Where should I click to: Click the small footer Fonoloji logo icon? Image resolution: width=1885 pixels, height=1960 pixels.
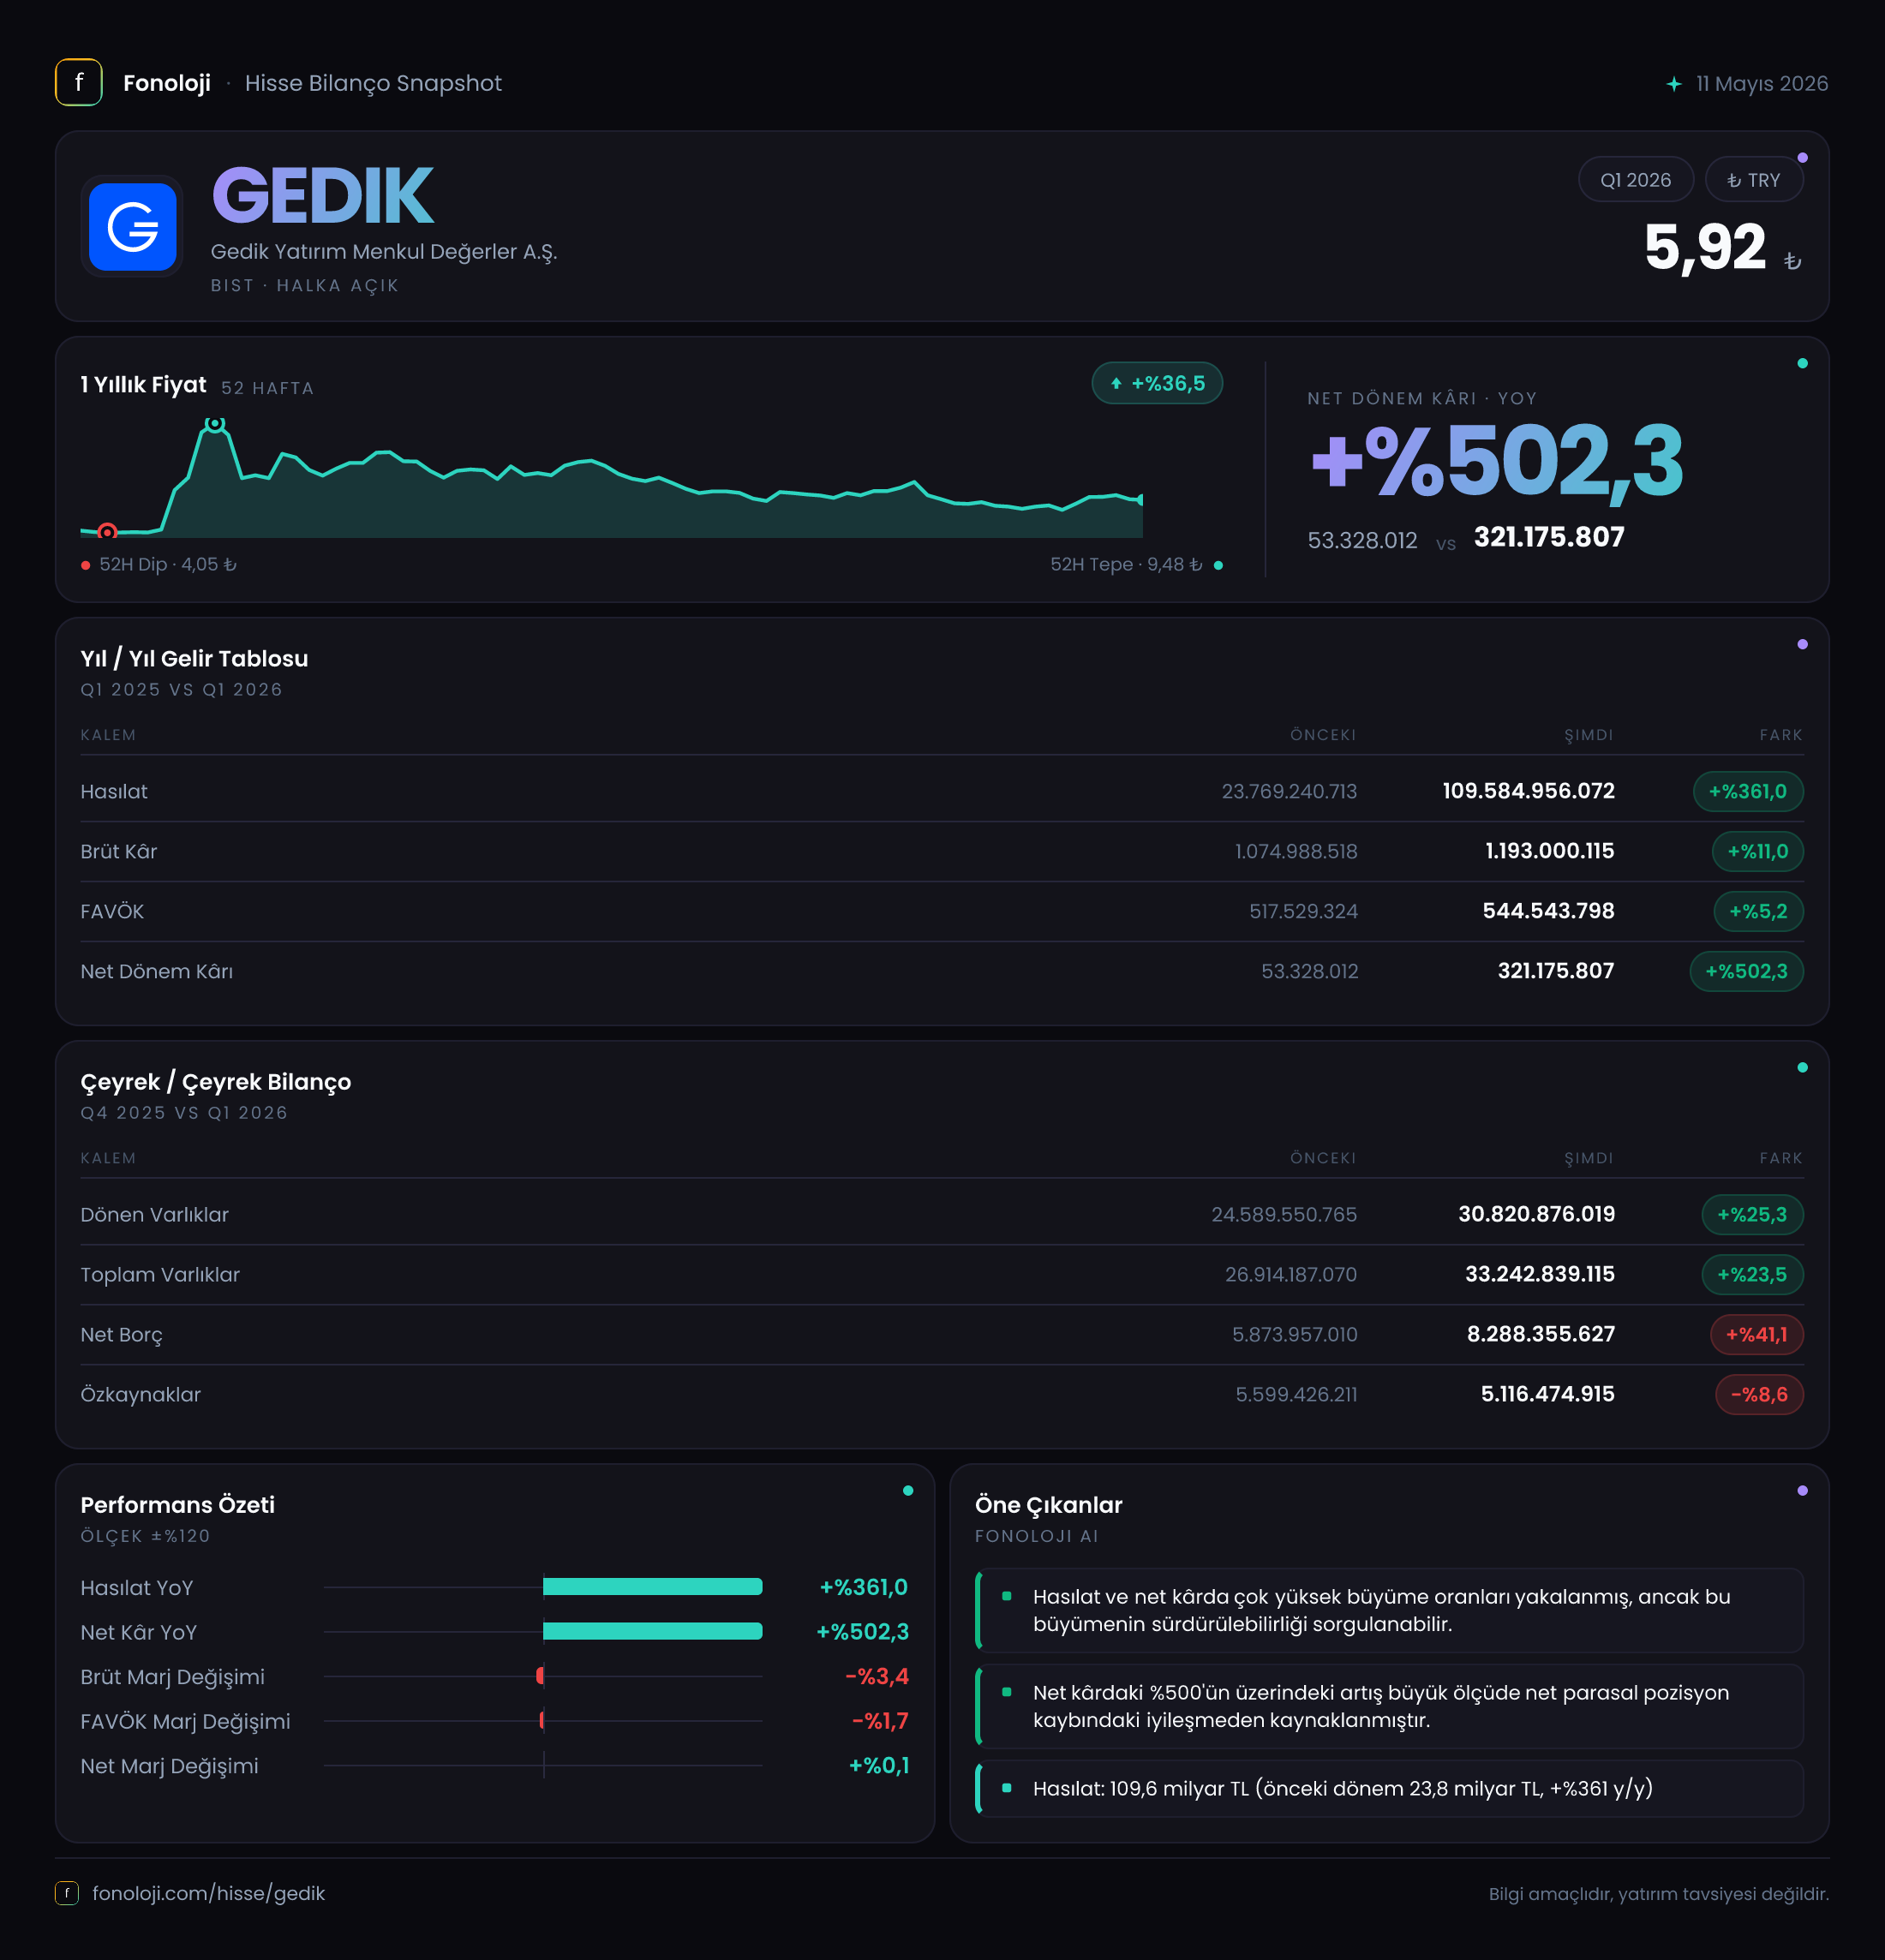67,1893
